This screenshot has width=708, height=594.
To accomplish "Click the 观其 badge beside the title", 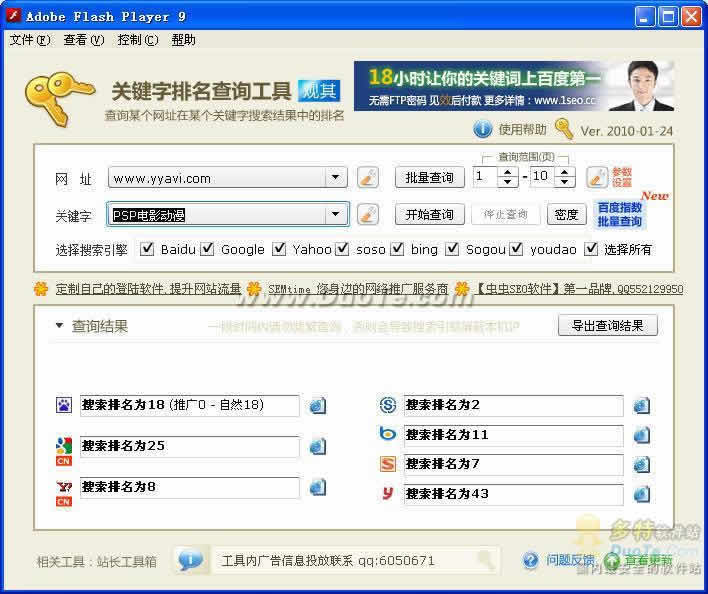I will 319,90.
